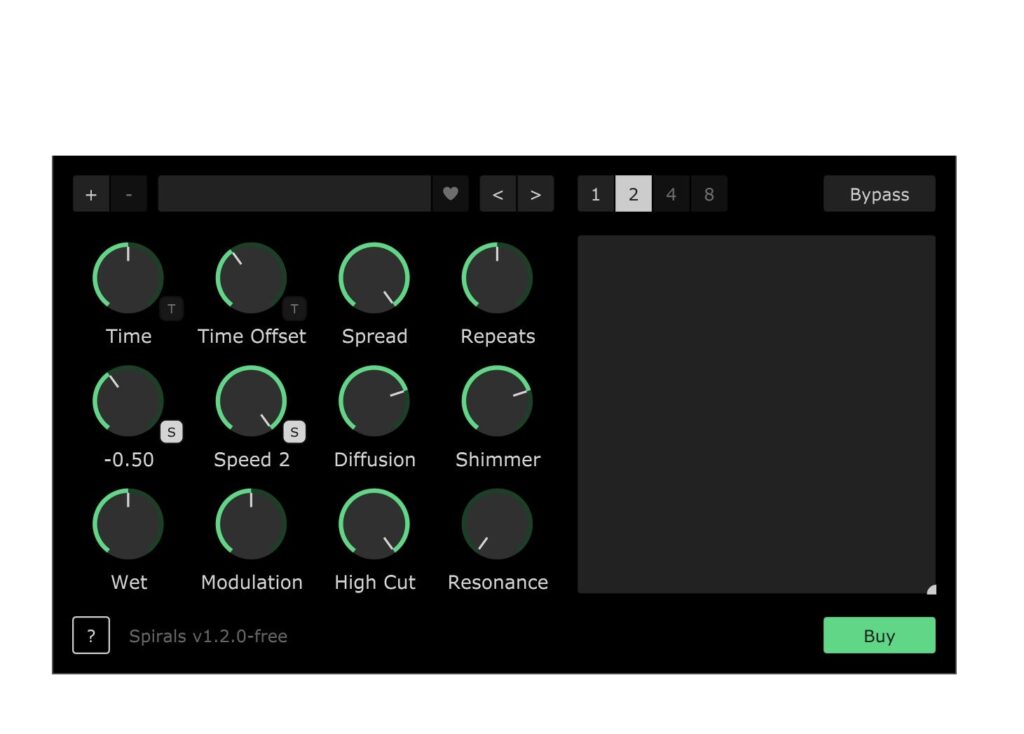Switch to delay division '8'
The width and height of the screenshot is (1024, 734).
pos(709,194)
